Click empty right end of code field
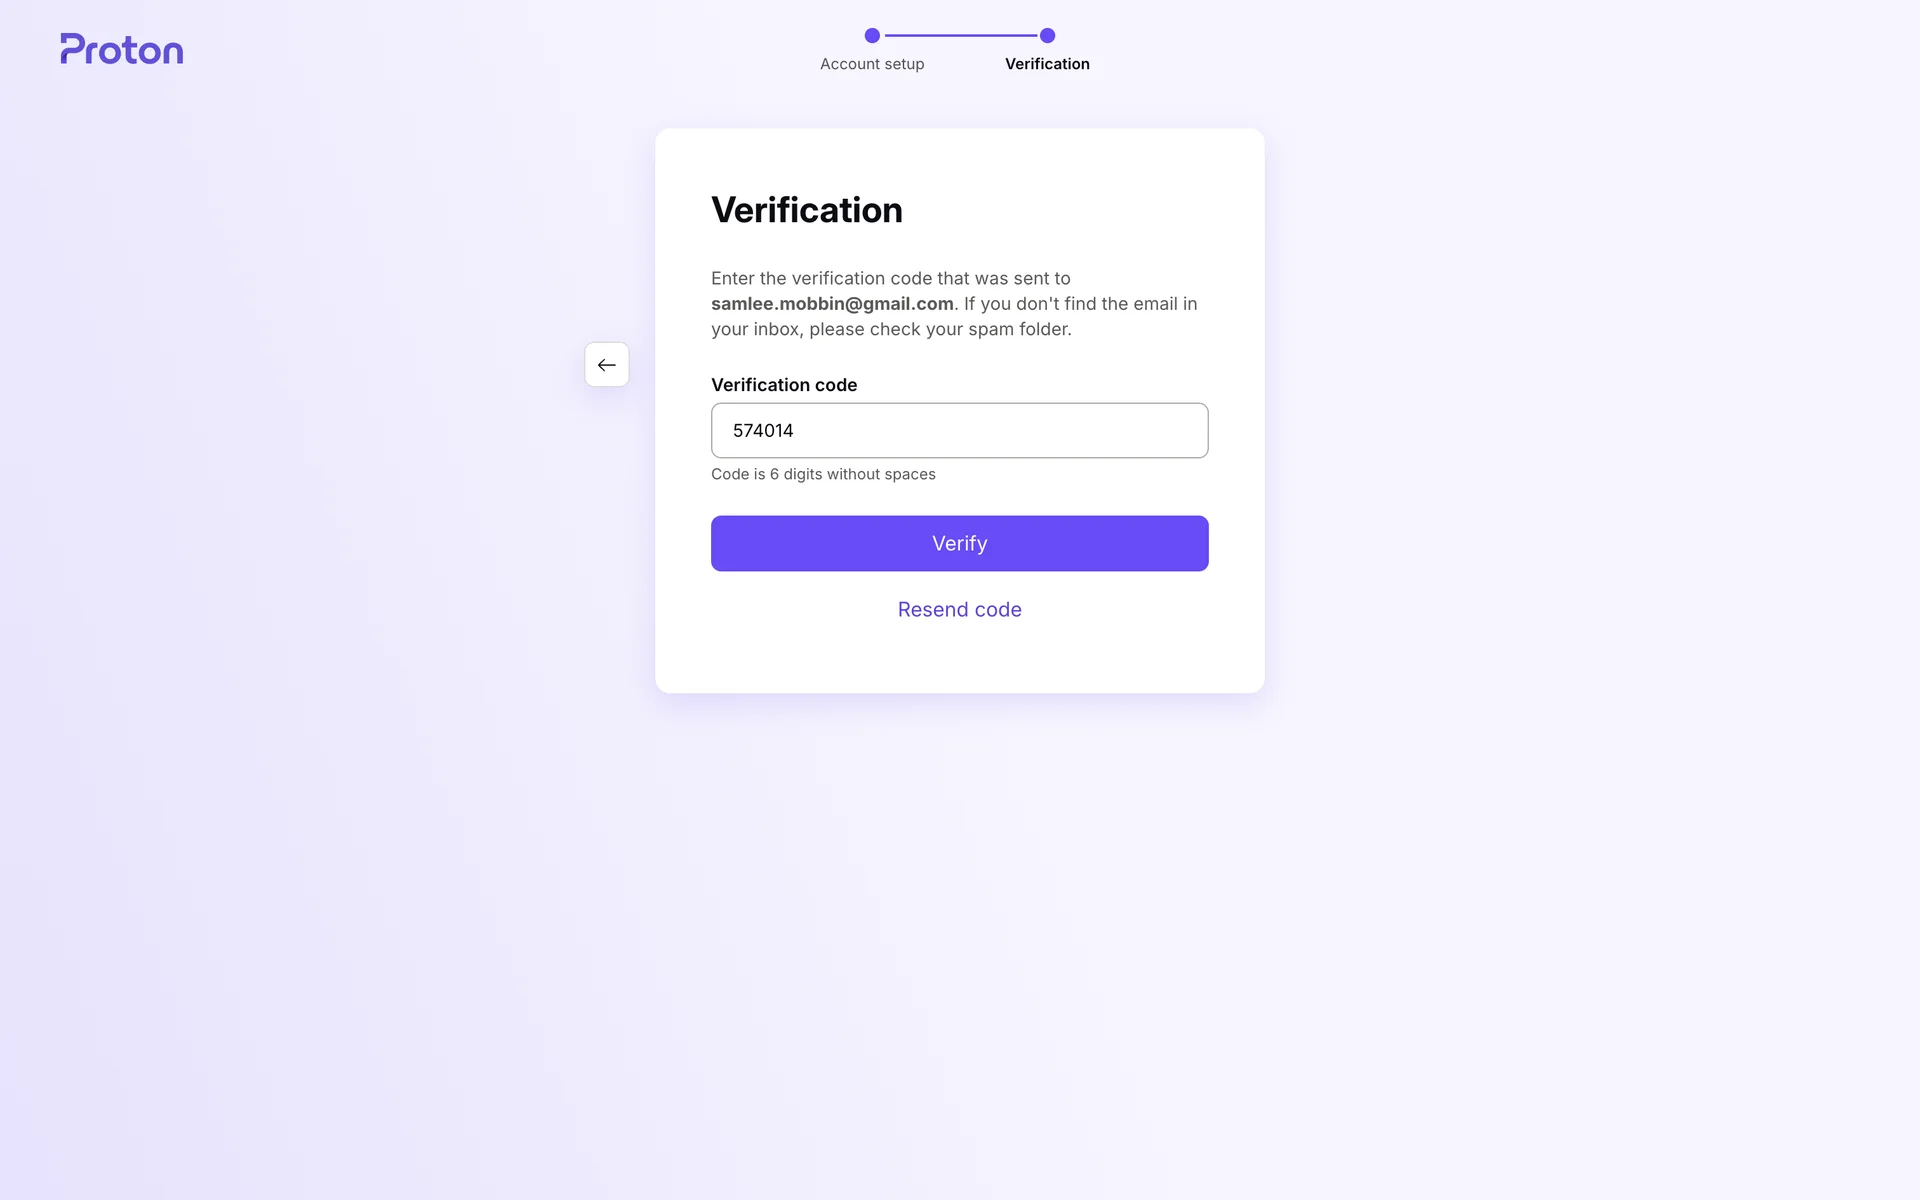The width and height of the screenshot is (1920, 1200). tap(1150, 431)
